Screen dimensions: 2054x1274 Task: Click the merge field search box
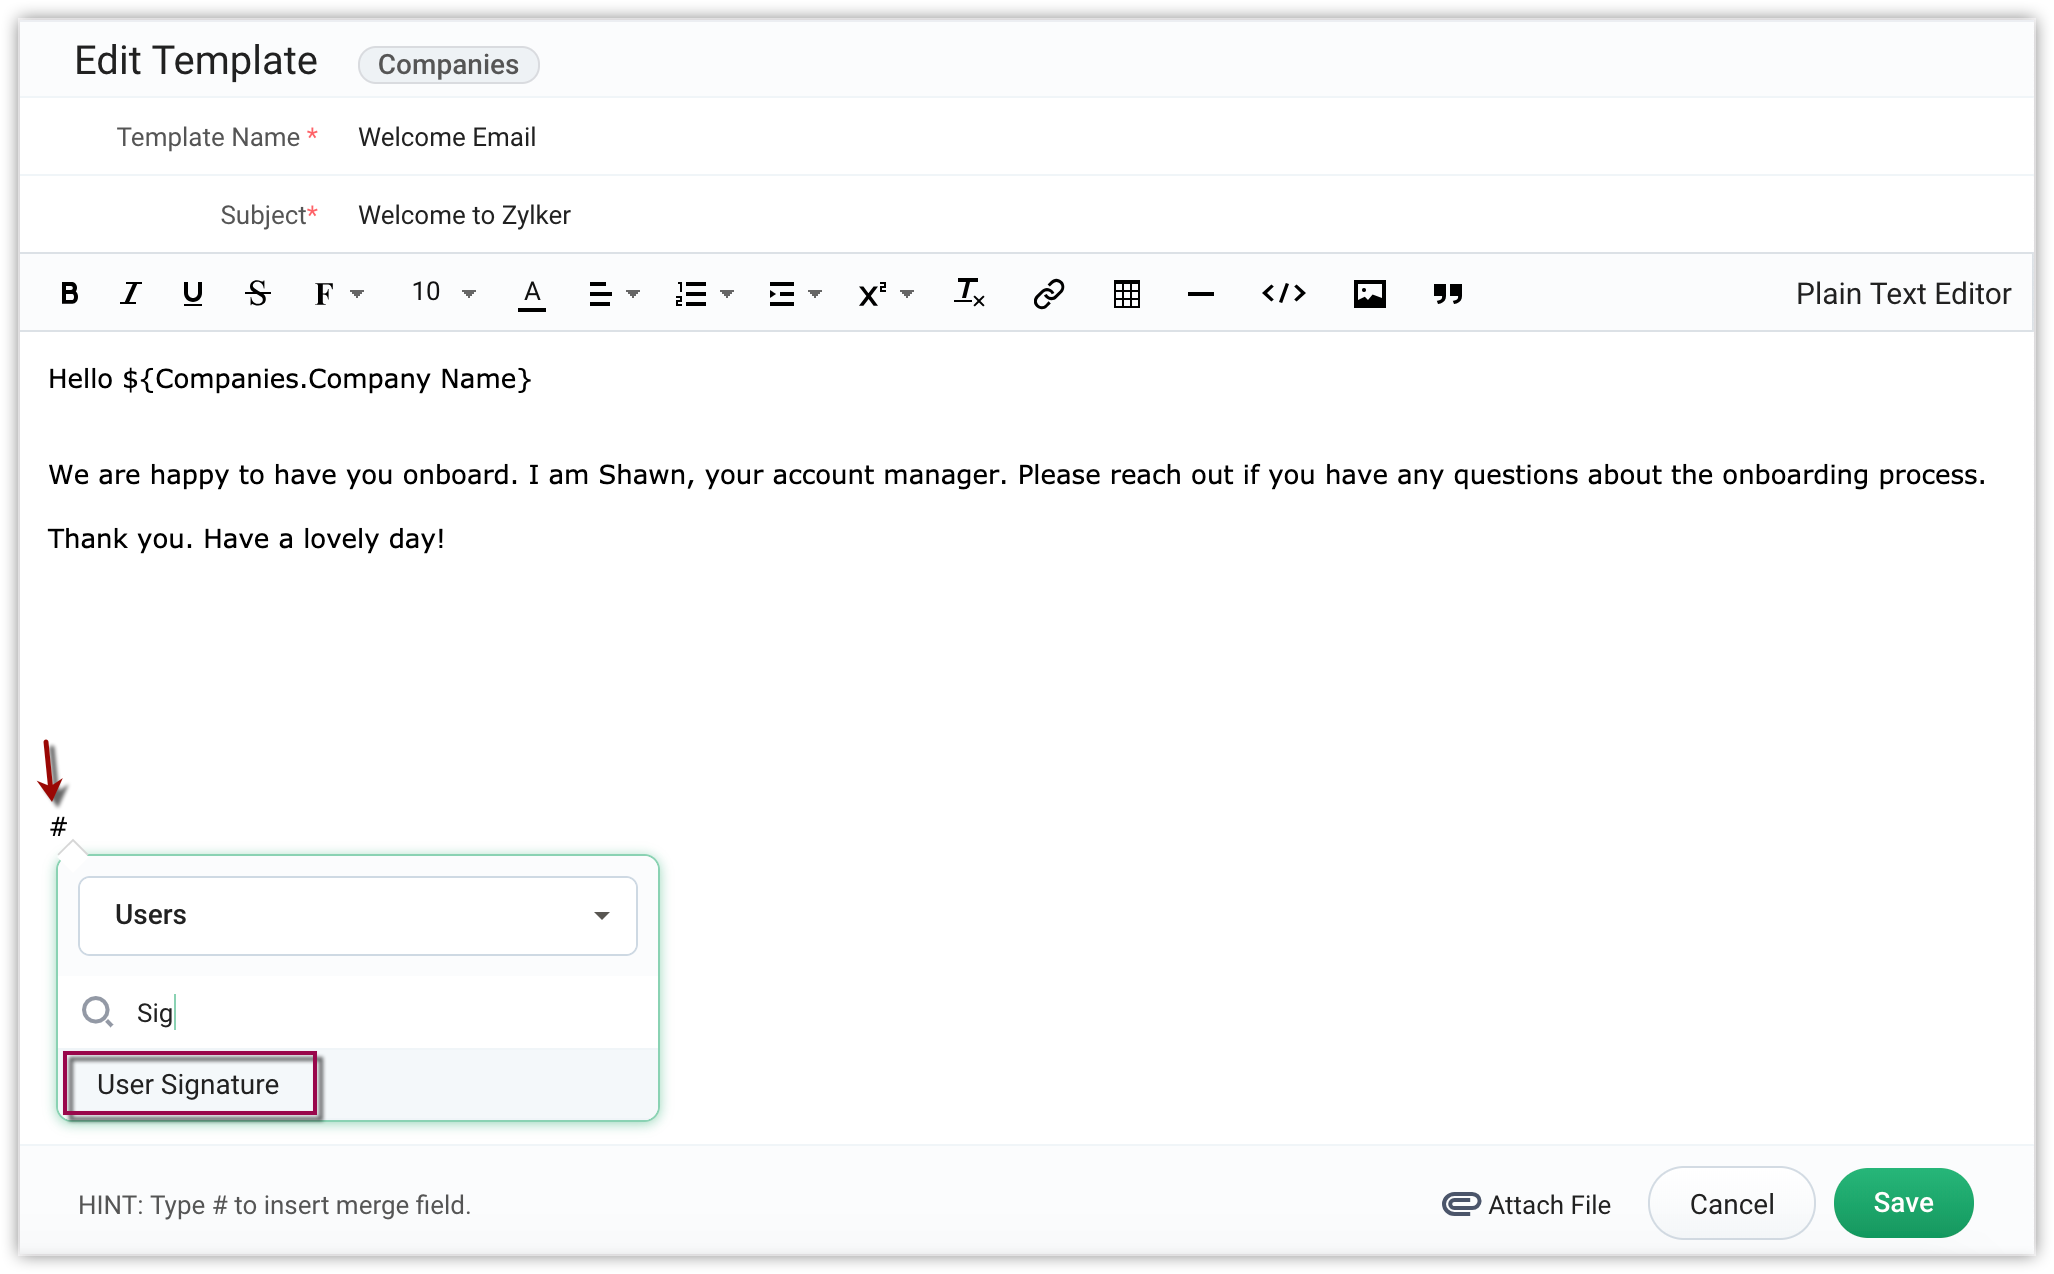[x=380, y=1012]
